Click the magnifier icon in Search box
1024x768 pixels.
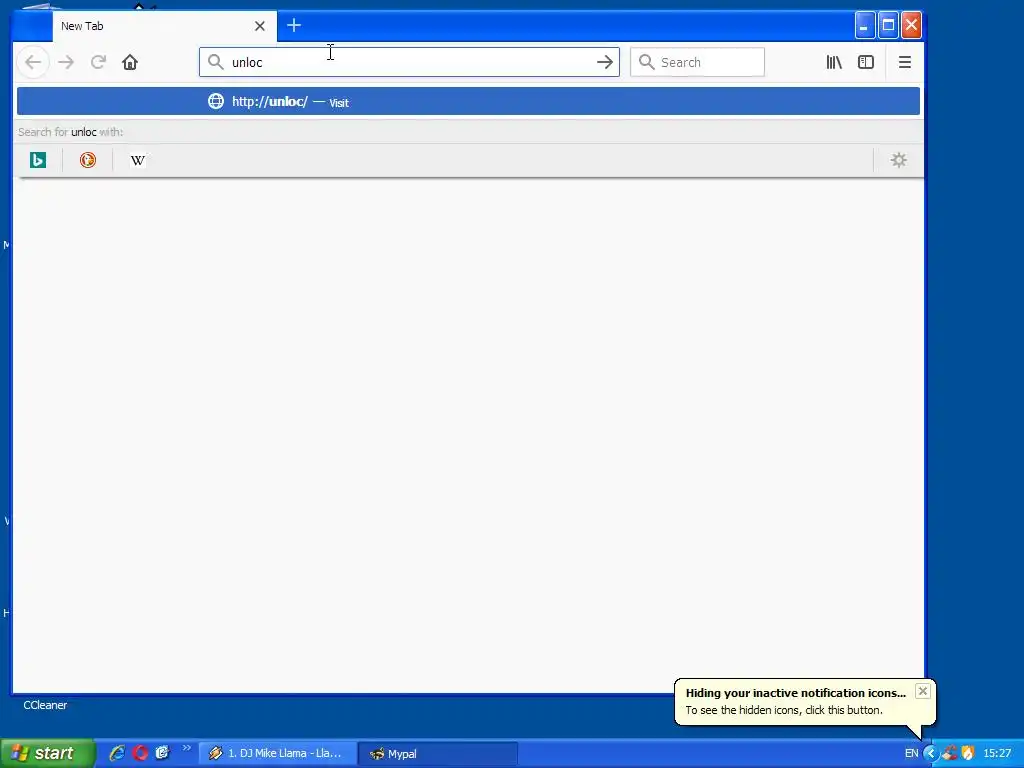pyautogui.click(x=647, y=62)
